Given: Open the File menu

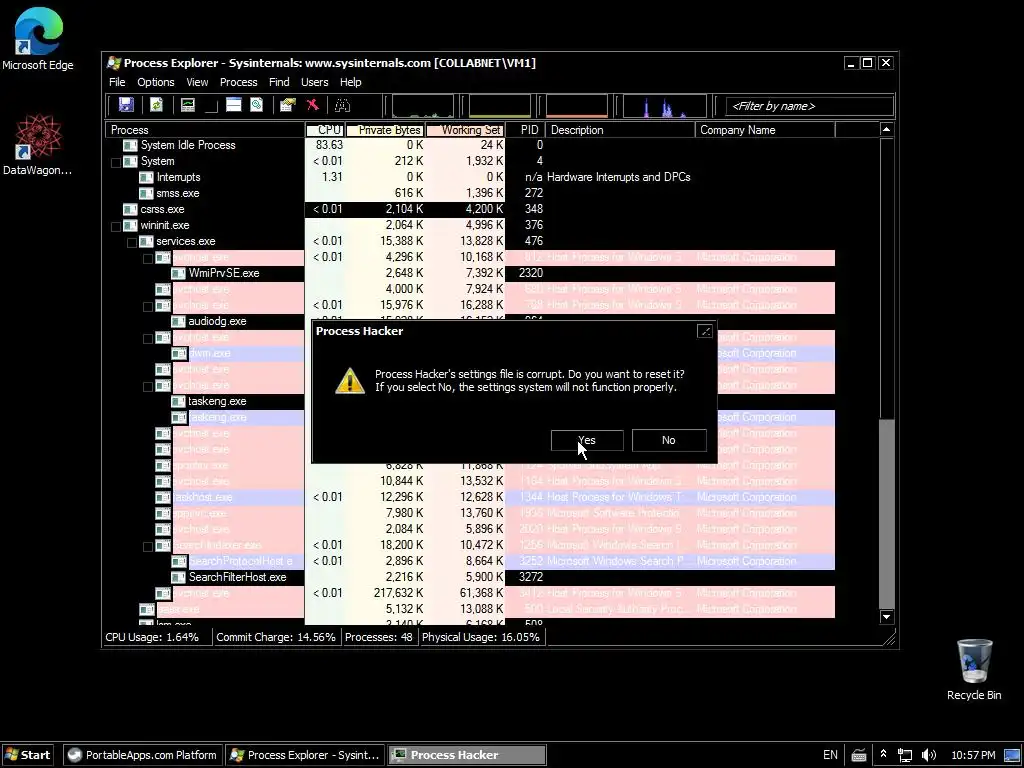Looking at the screenshot, I should click(x=117, y=82).
